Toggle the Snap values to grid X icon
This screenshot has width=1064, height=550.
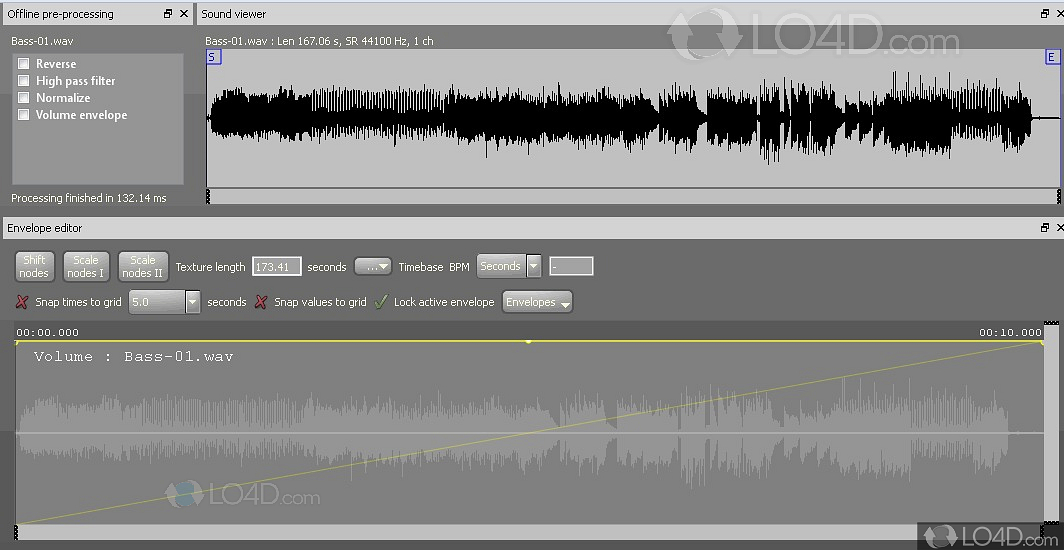[261, 302]
